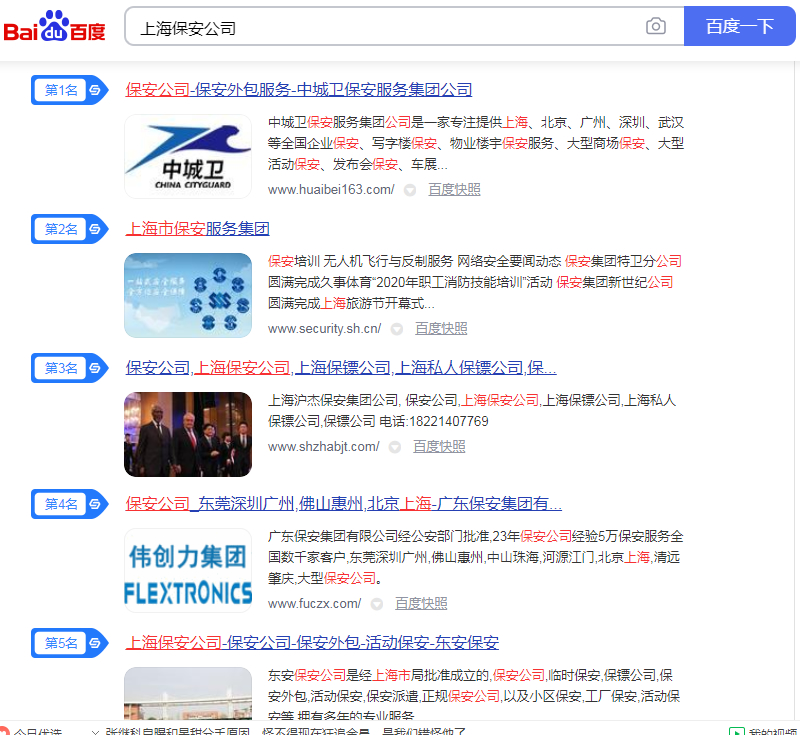Open 百度快照 for huaibei163.com result
Viewport: 800px width, 735px height.
[454, 190]
